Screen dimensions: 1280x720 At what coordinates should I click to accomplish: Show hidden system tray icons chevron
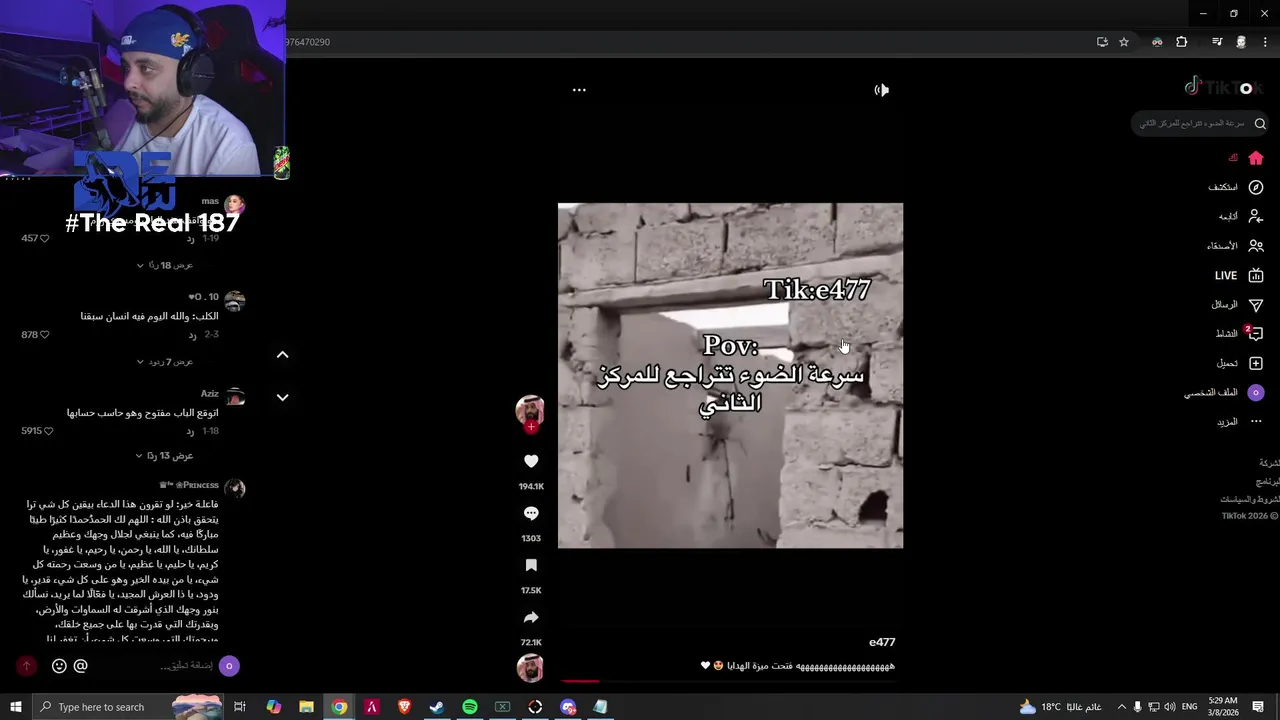[x=1121, y=707]
